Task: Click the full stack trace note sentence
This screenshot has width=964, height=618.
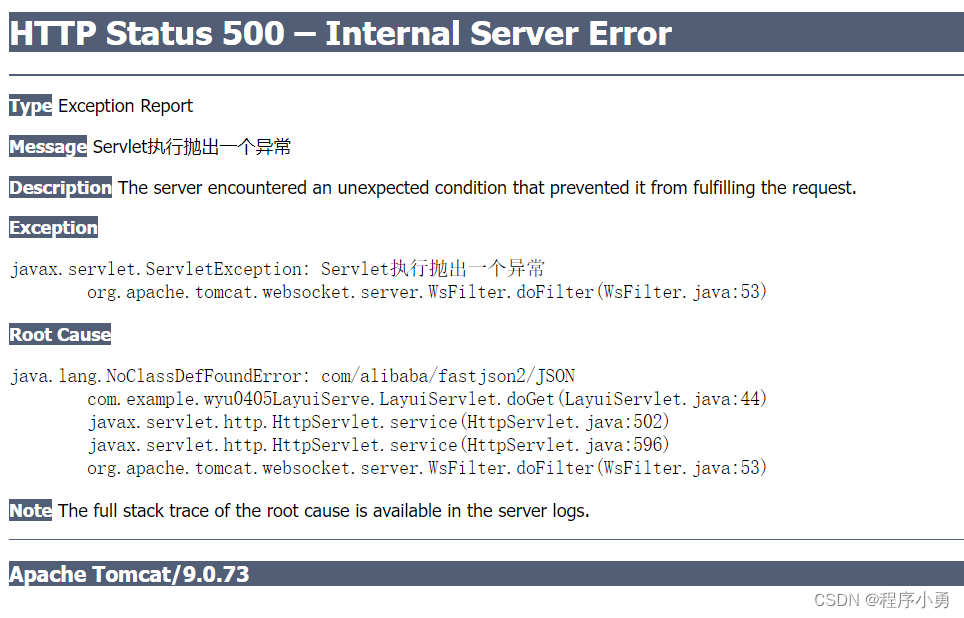Action: pyautogui.click(x=323, y=510)
